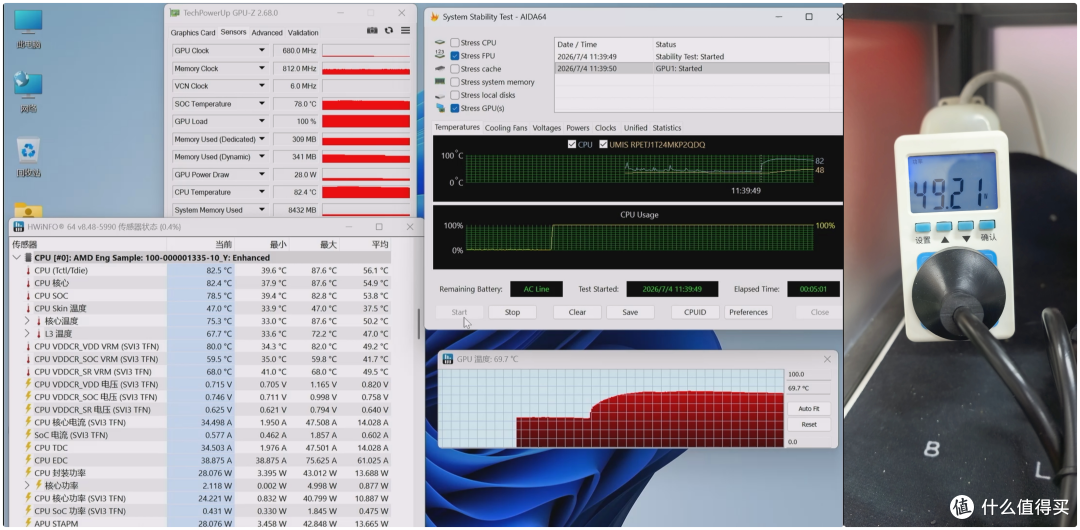Open the AIDA64 Voltages tab
The height and width of the screenshot is (530, 1080).
tap(547, 128)
